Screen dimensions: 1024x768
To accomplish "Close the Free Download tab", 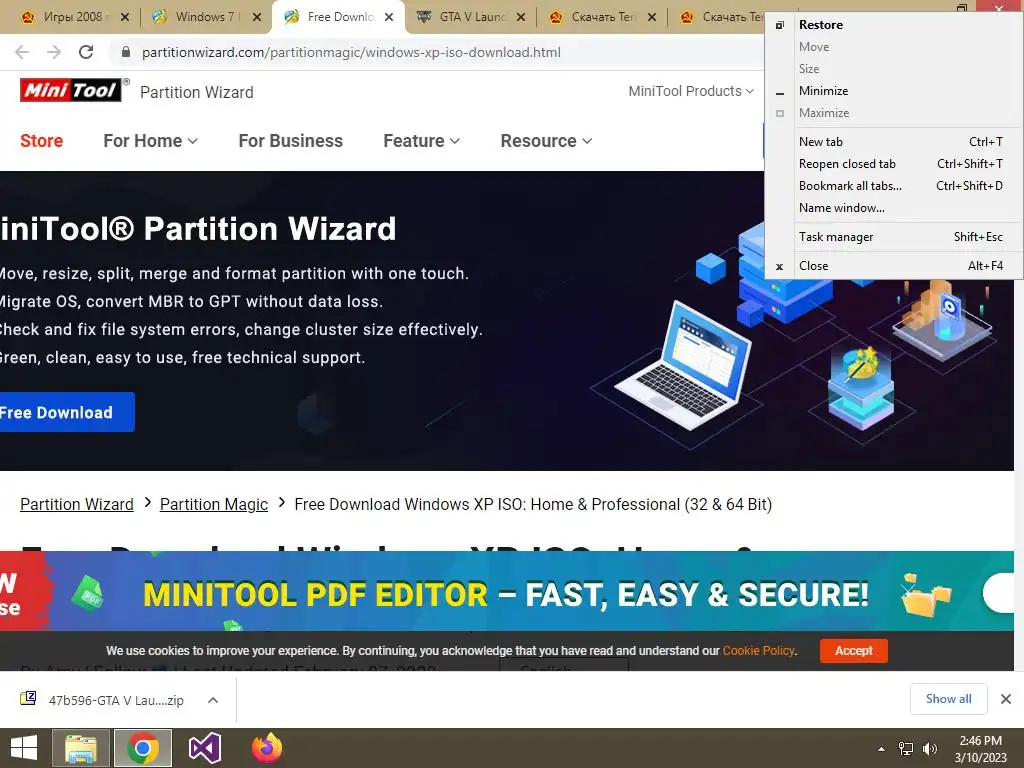I will click(x=389, y=17).
